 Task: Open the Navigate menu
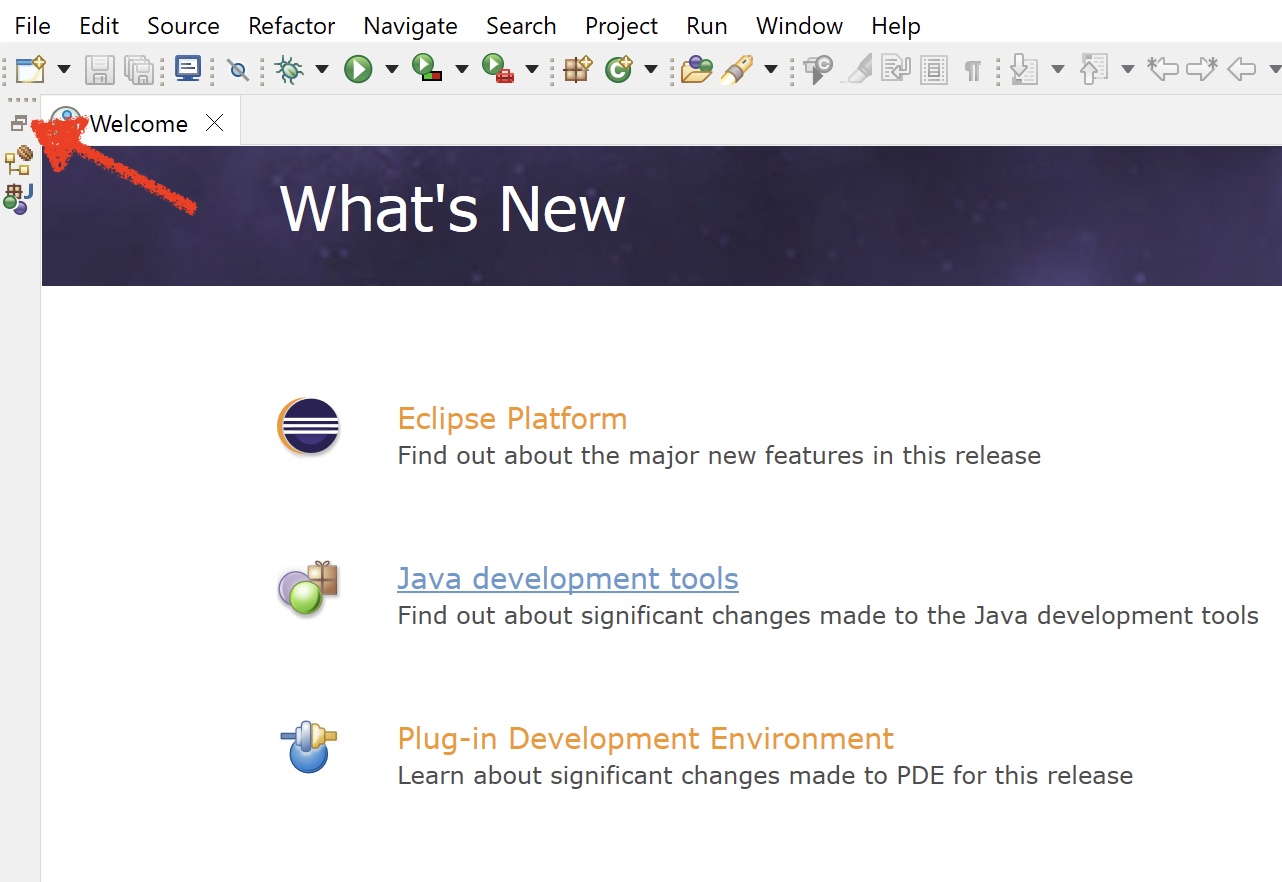click(x=410, y=26)
